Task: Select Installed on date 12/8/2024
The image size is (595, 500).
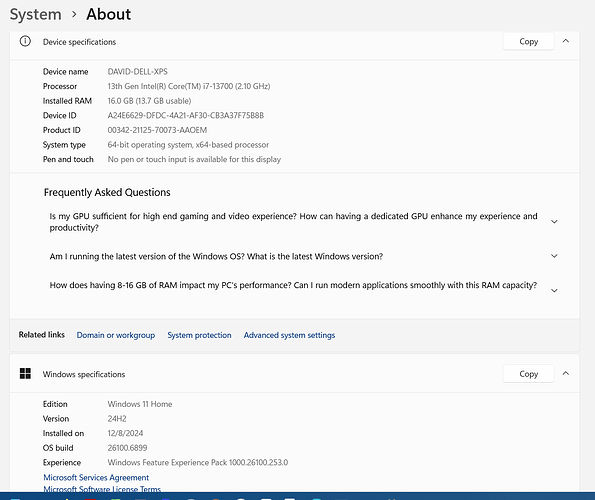Action: [125, 433]
